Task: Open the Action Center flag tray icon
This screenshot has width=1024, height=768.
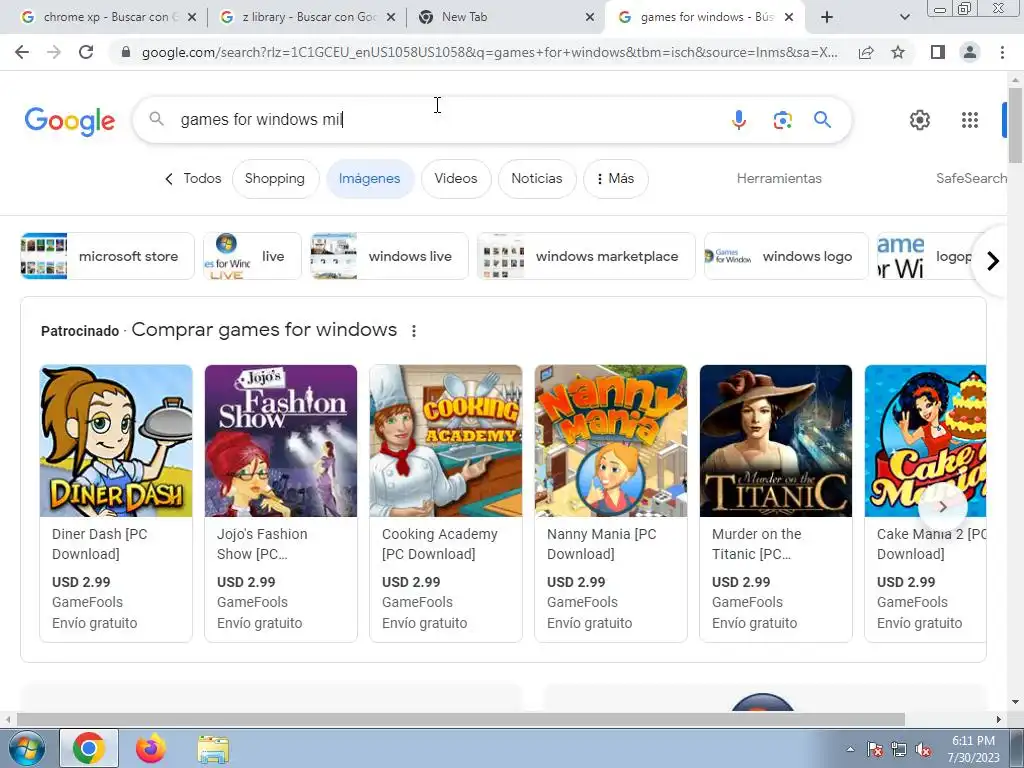Action: tap(874, 749)
